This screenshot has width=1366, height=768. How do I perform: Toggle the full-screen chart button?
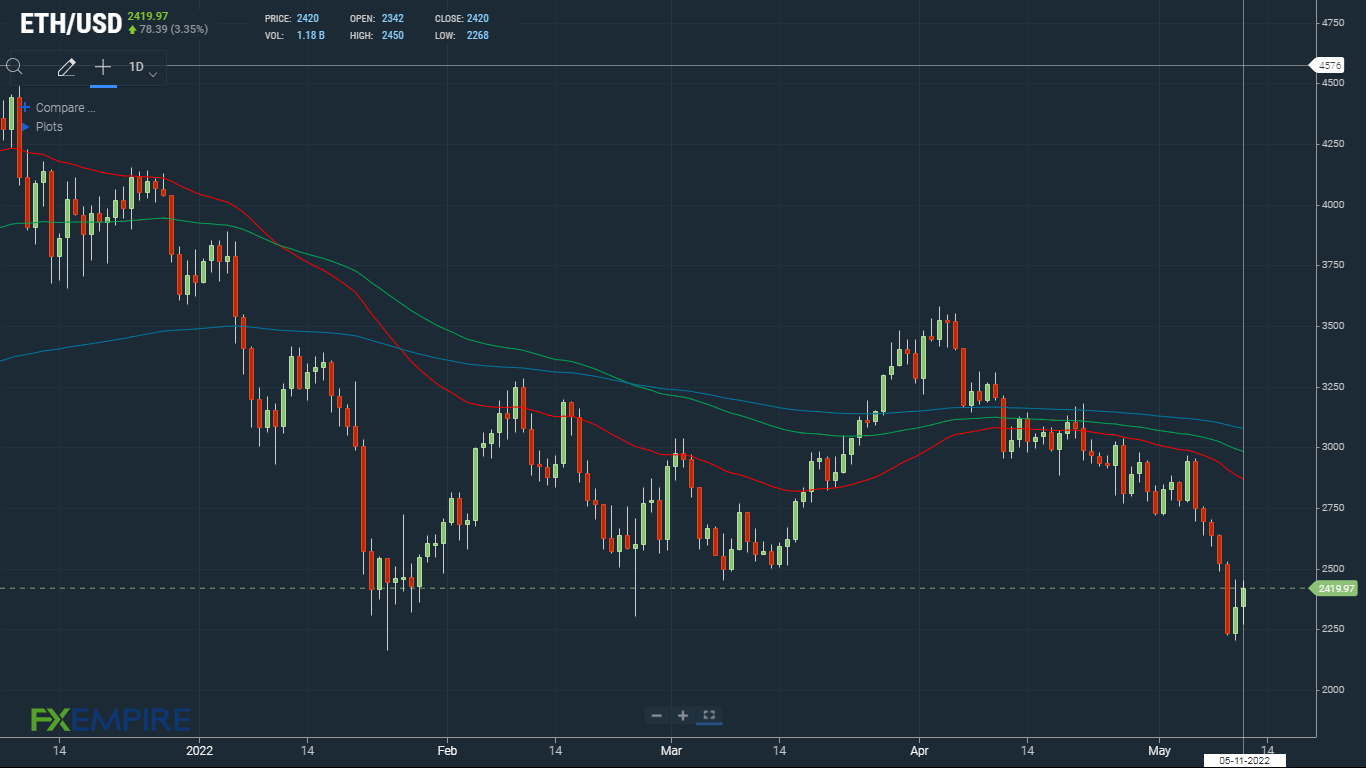click(709, 715)
